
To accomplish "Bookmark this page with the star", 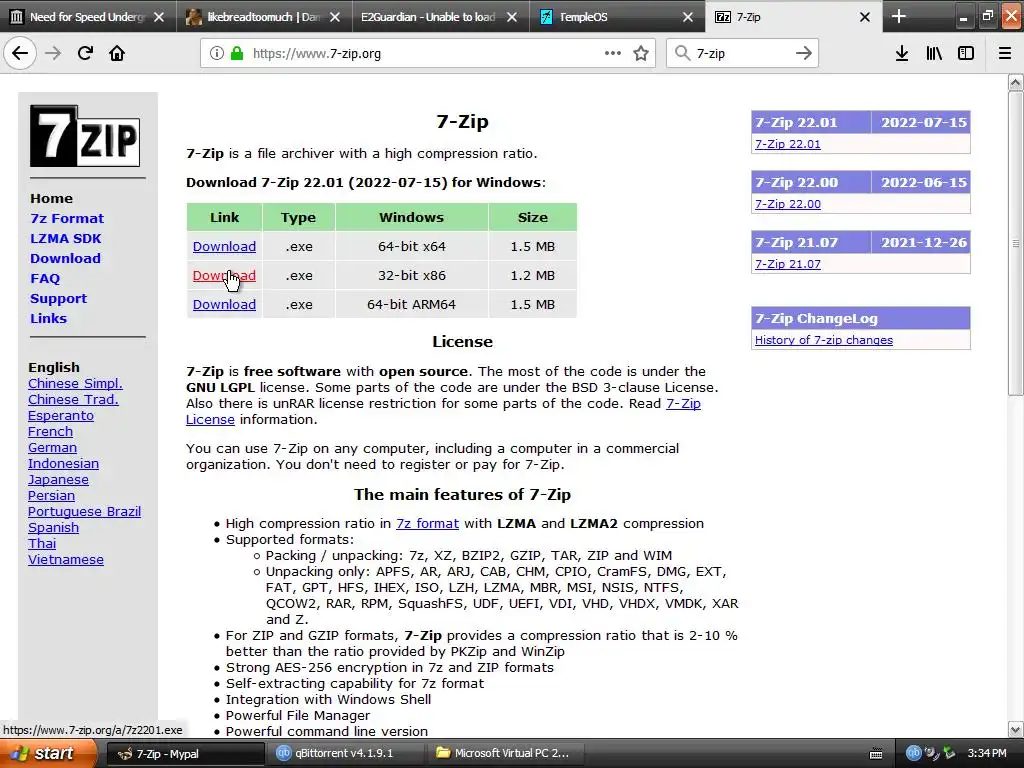I will tap(641, 54).
